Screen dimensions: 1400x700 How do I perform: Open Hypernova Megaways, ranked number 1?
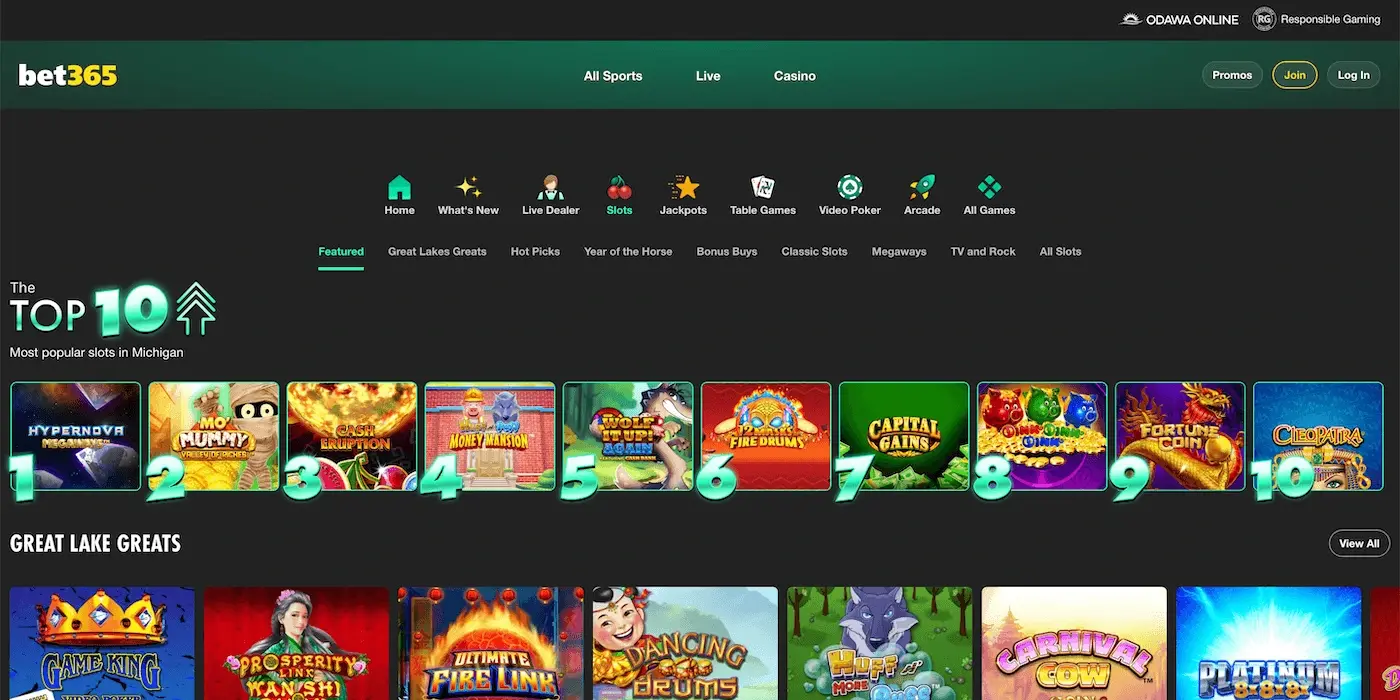click(76, 436)
